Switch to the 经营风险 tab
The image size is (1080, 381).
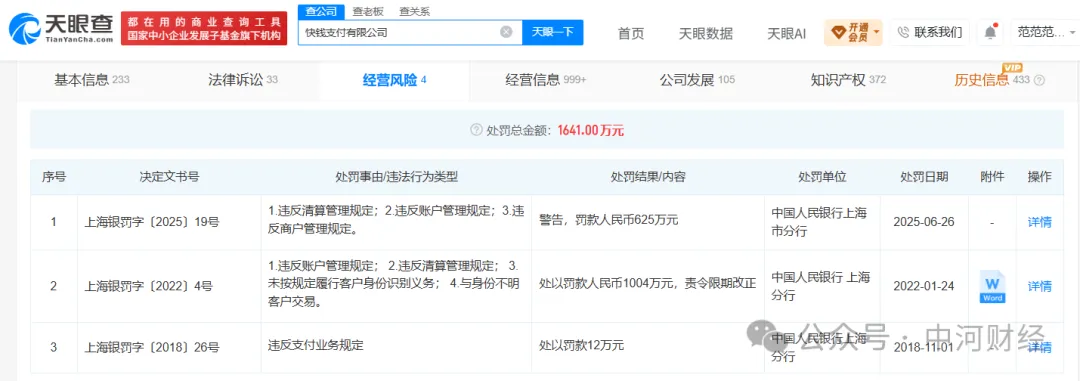click(x=395, y=80)
